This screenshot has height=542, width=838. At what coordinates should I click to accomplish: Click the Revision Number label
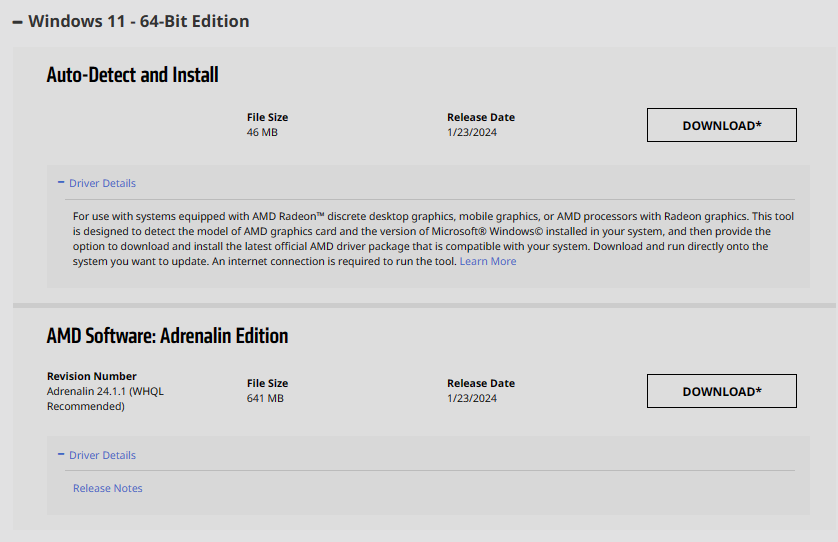pos(92,376)
